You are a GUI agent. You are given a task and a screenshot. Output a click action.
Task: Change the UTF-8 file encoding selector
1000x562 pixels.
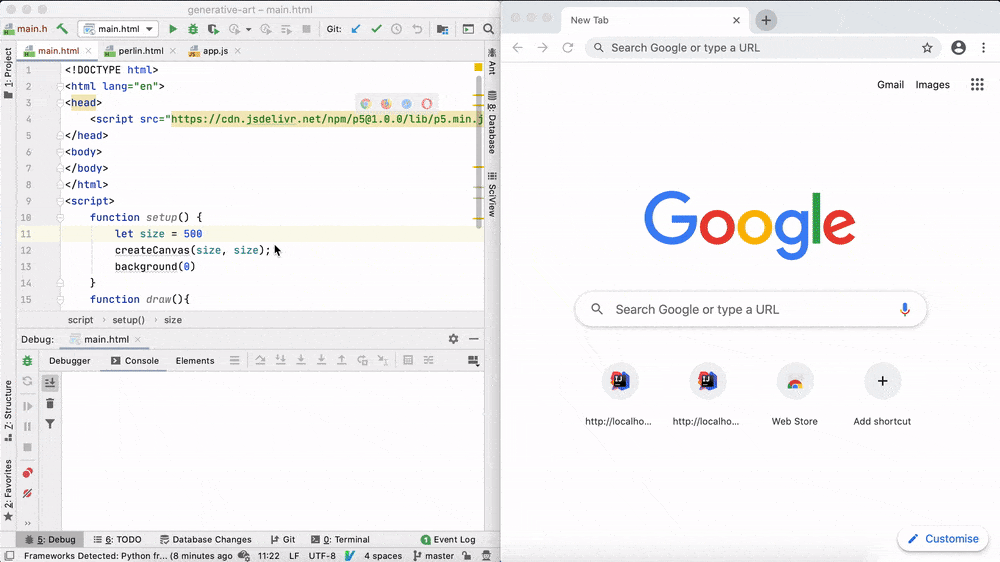[322, 556]
